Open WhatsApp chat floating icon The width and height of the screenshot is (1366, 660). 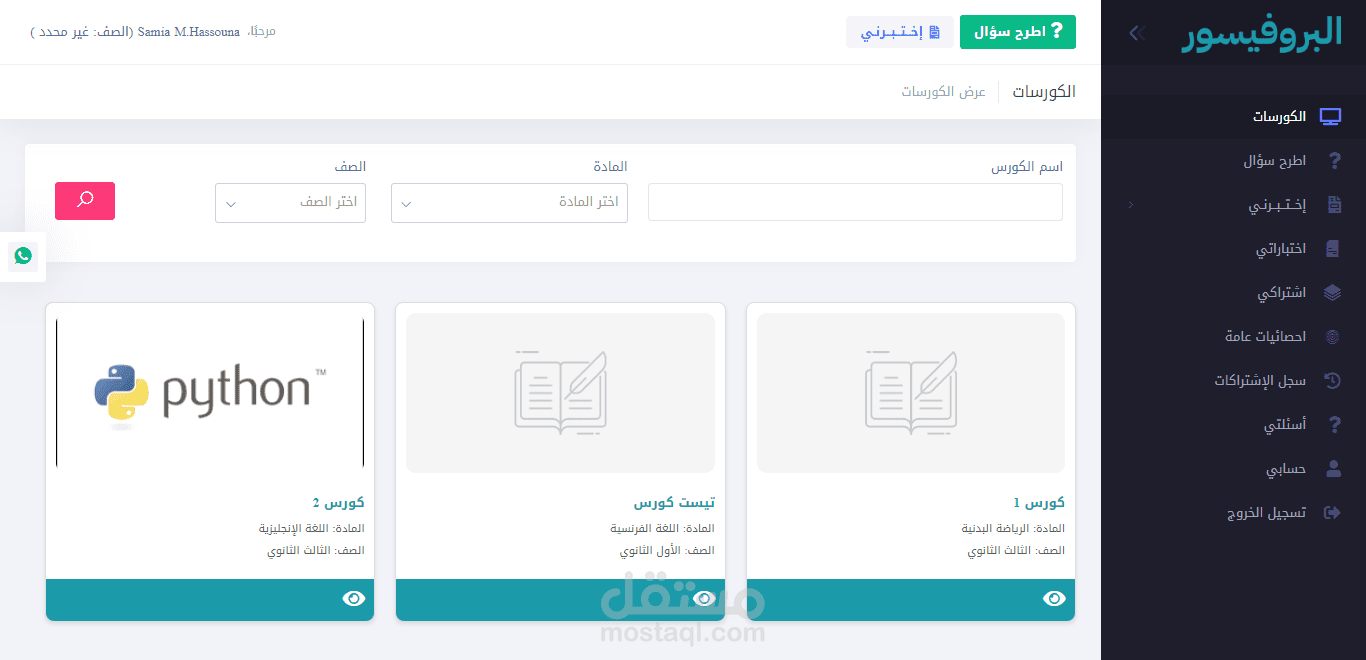[23, 256]
